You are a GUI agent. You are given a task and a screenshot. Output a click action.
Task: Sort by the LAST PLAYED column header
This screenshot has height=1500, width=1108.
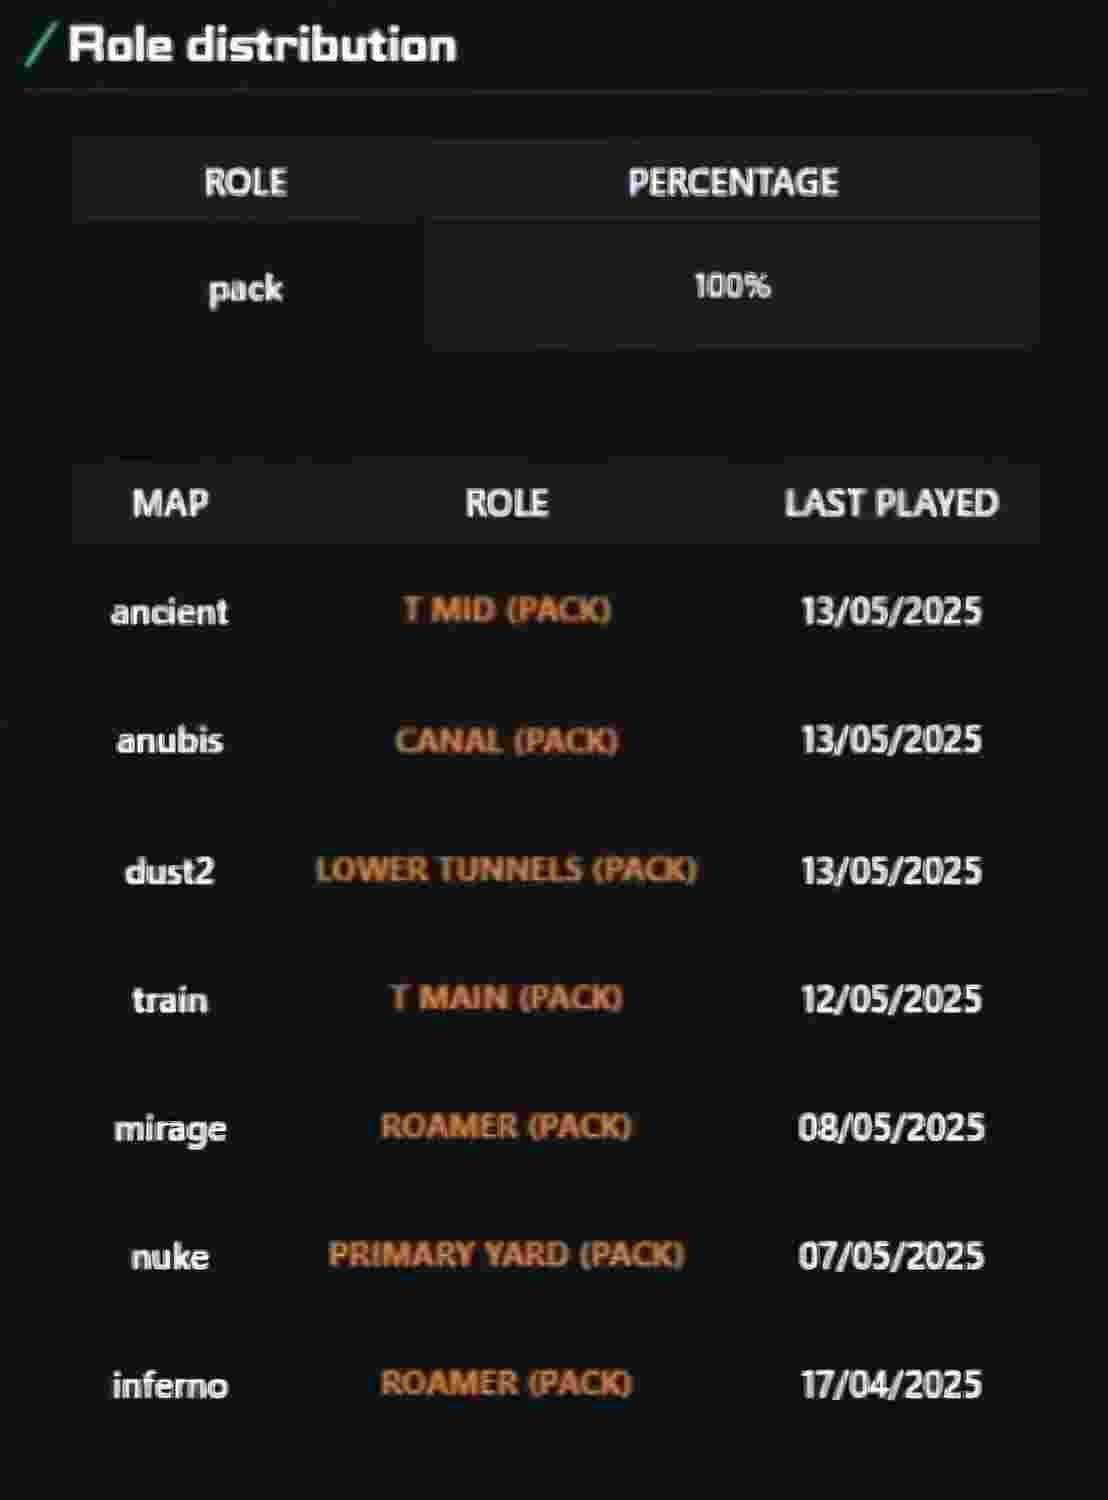(892, 502)
